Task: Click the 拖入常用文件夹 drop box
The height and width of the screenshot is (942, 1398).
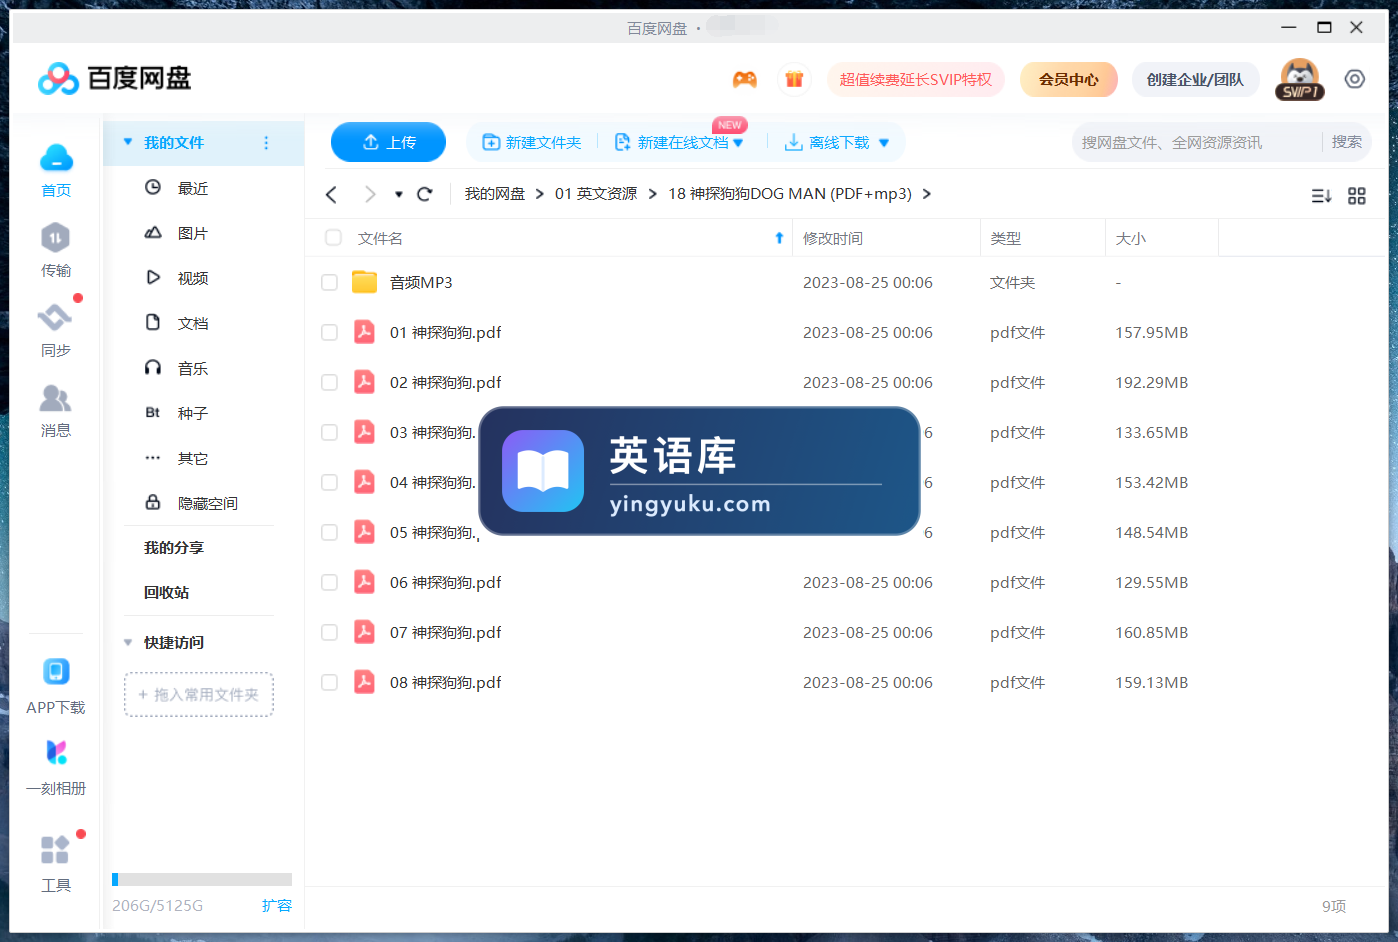Action: (199, 694)
